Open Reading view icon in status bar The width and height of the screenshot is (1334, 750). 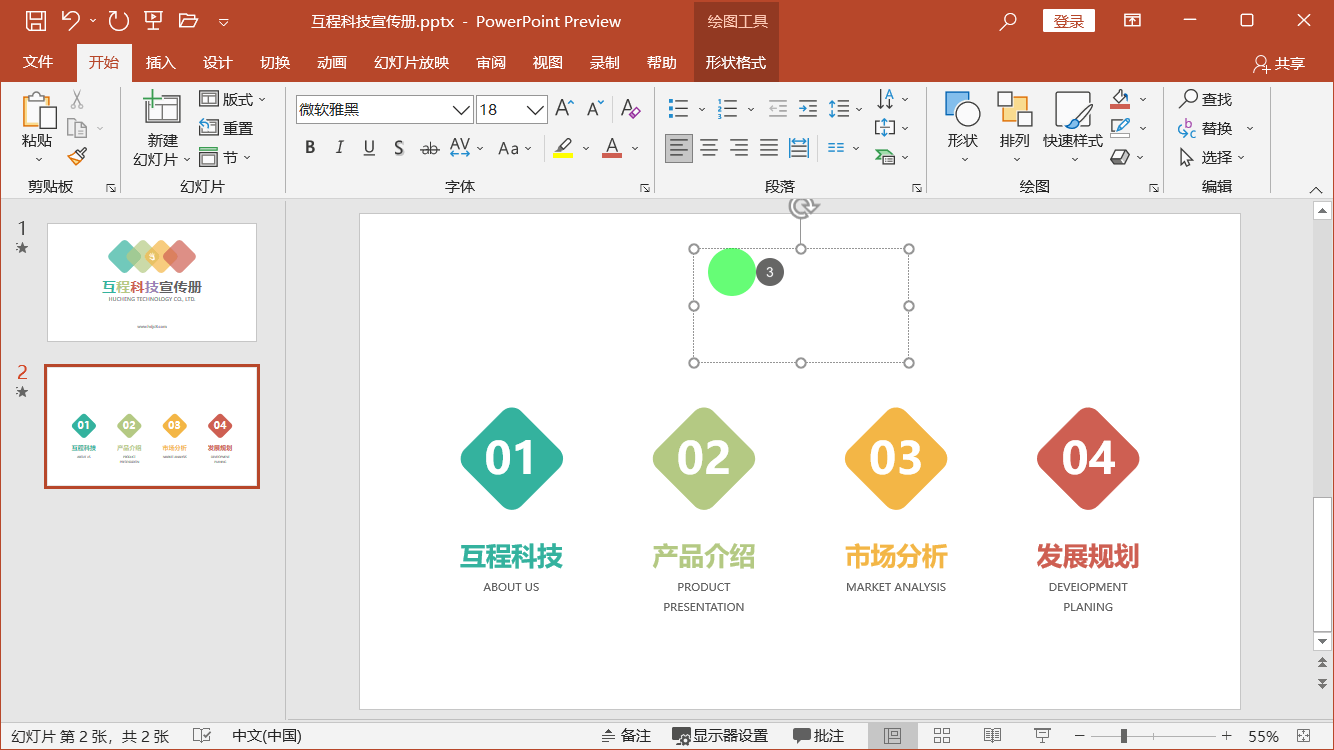[992, 736]
